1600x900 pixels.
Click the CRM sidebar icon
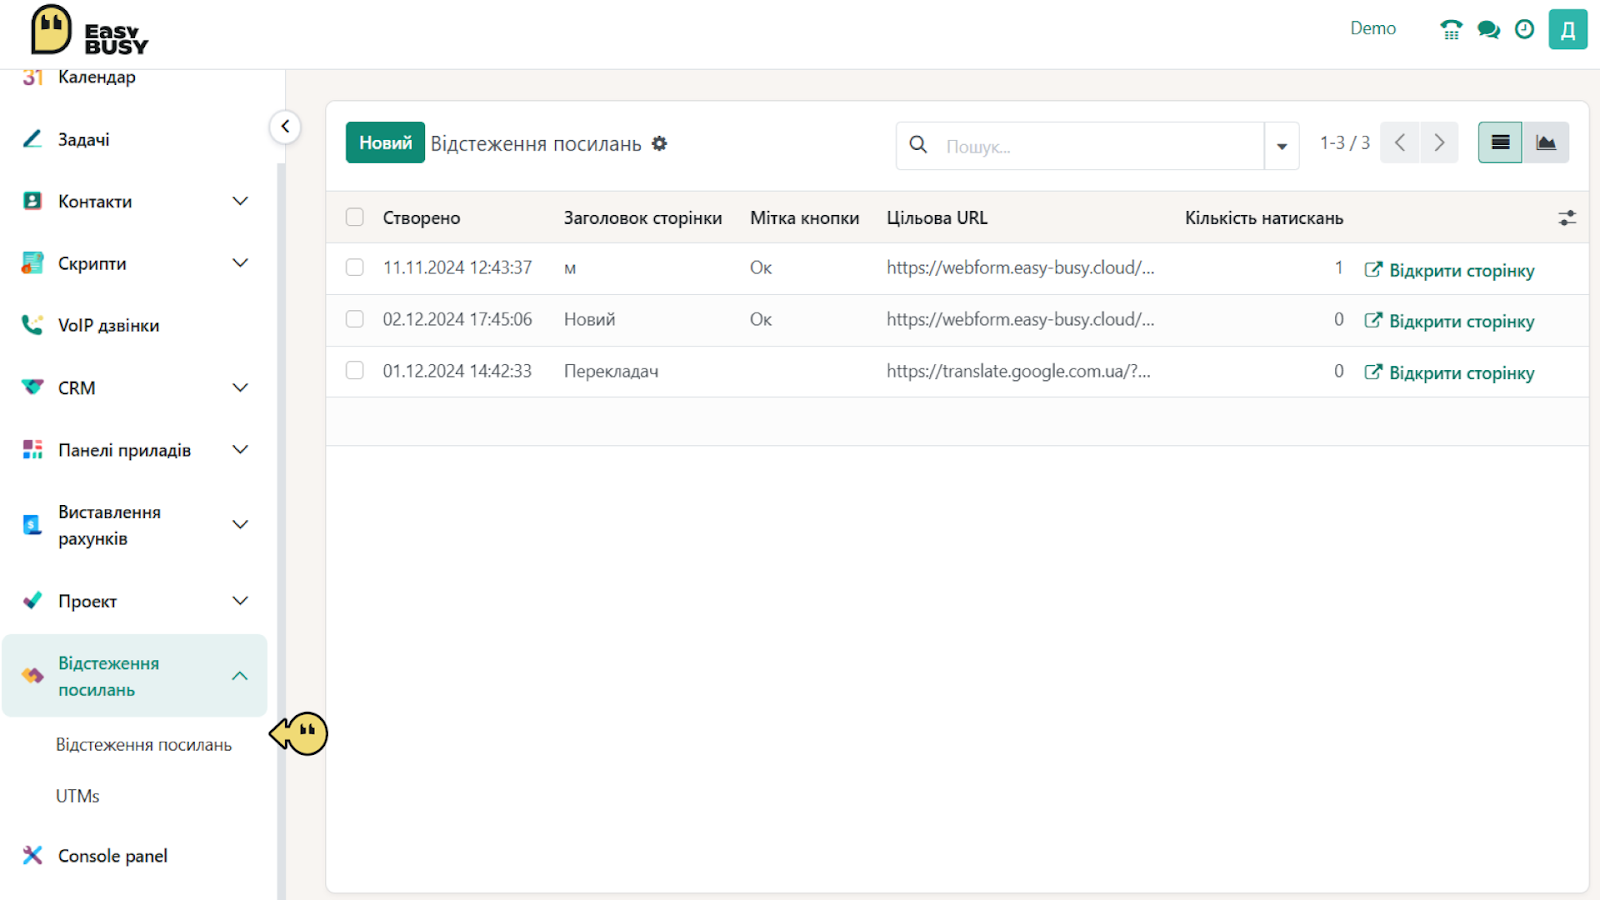click(33, 388)
